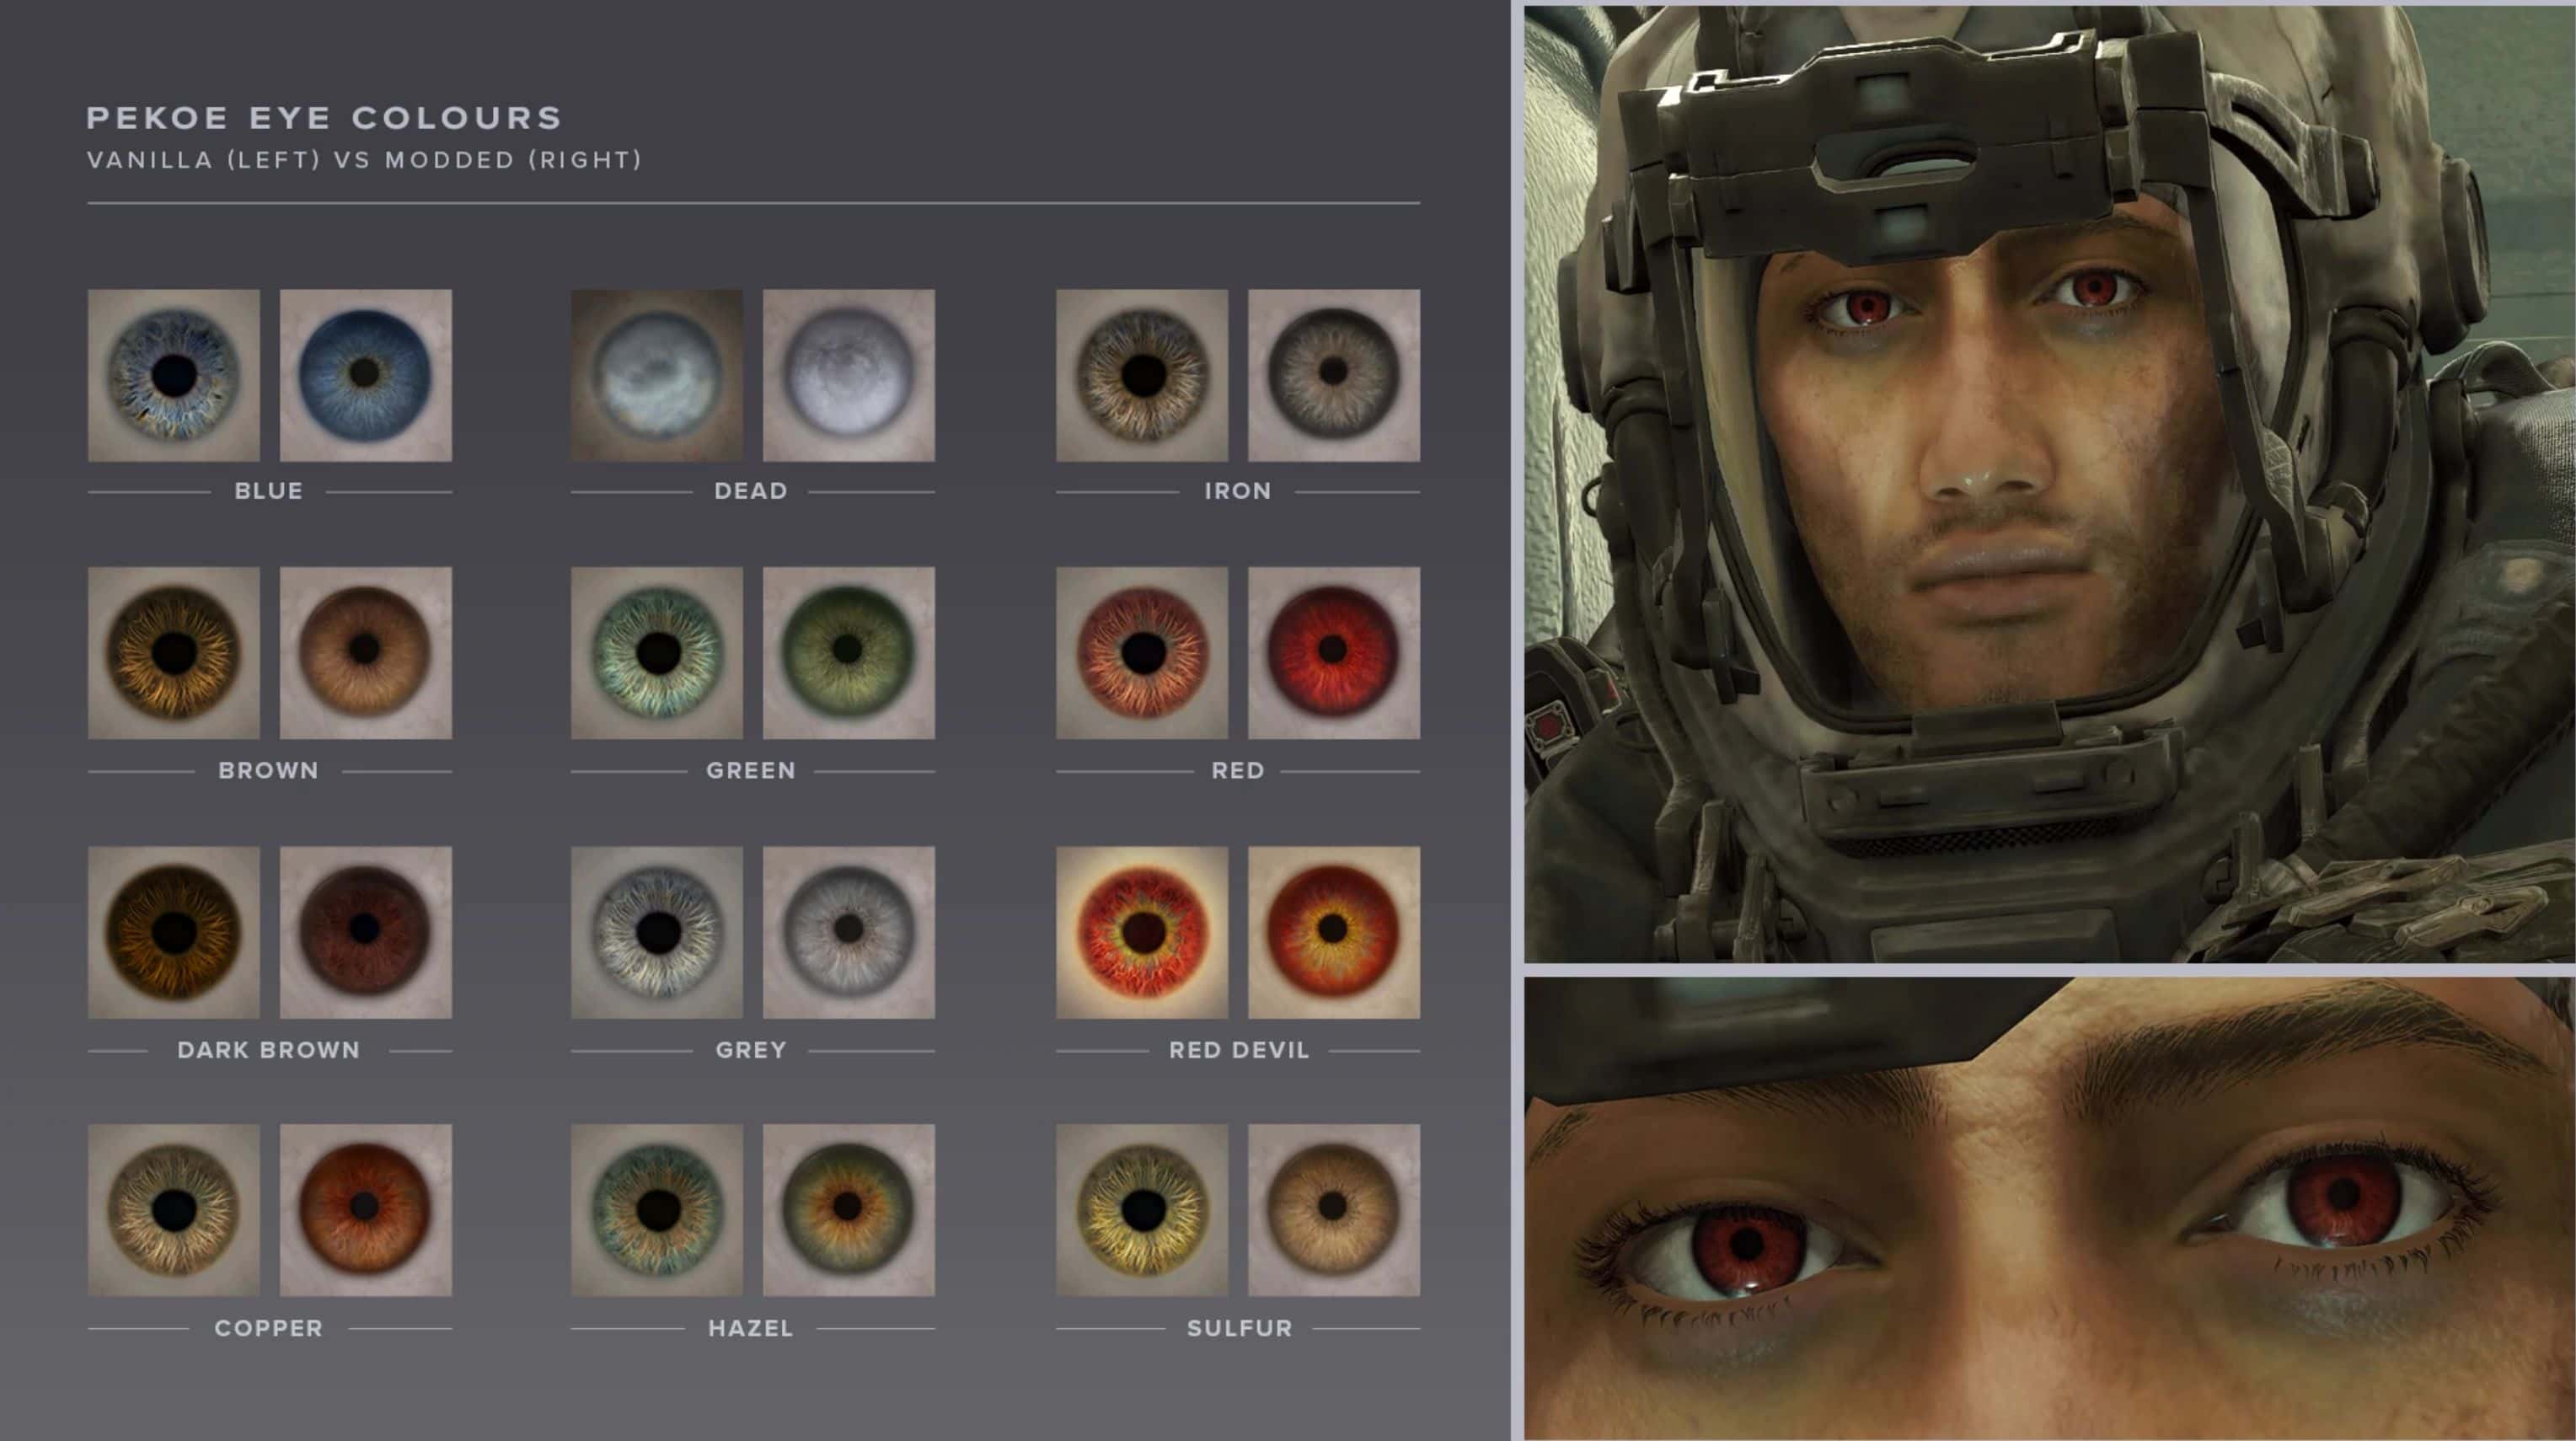Click the vanilla Dead eye thumbnail
Viewport: 2576px width, 1441px height.
(657, 375)
